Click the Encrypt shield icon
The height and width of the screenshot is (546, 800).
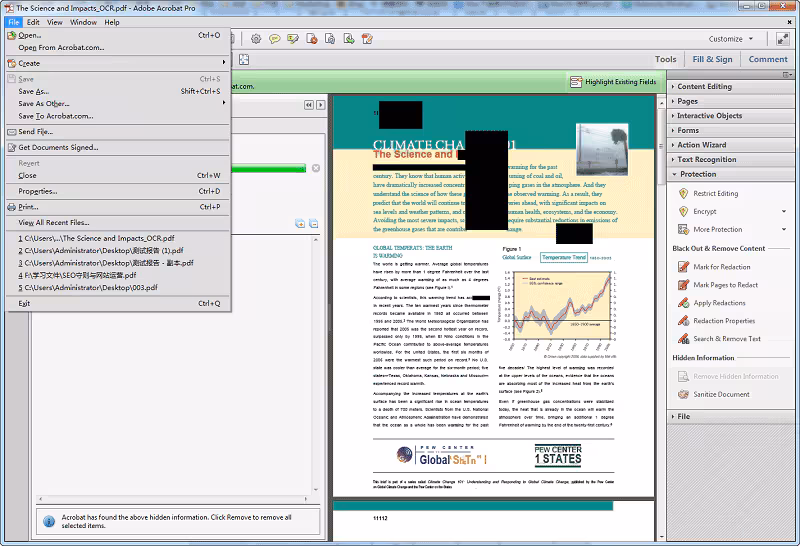684,211
